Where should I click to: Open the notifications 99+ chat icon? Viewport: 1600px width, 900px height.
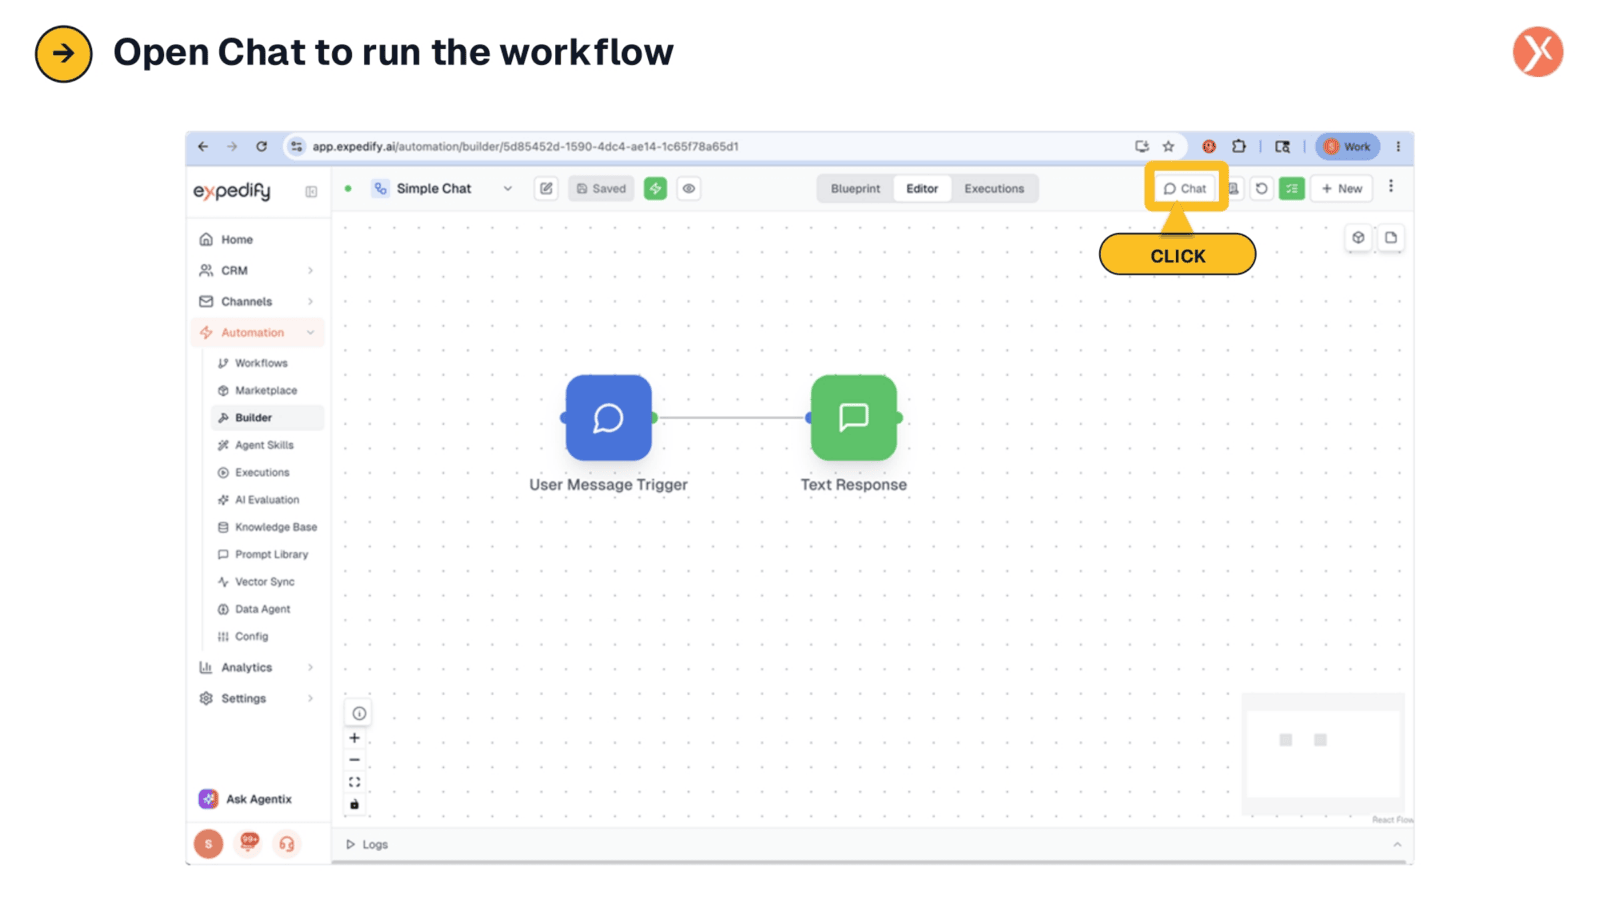coord(249,843)
